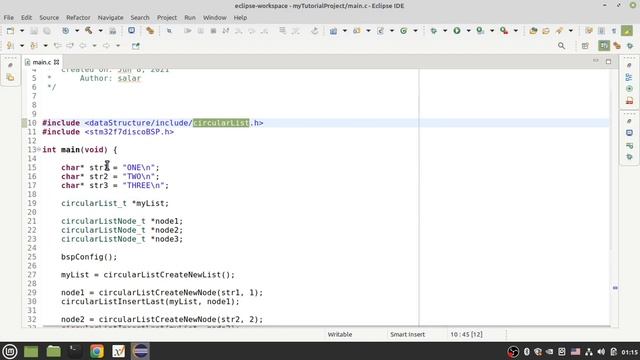Open the Source menu
Screen dimensions: 640x360
(x=49, y=18)
